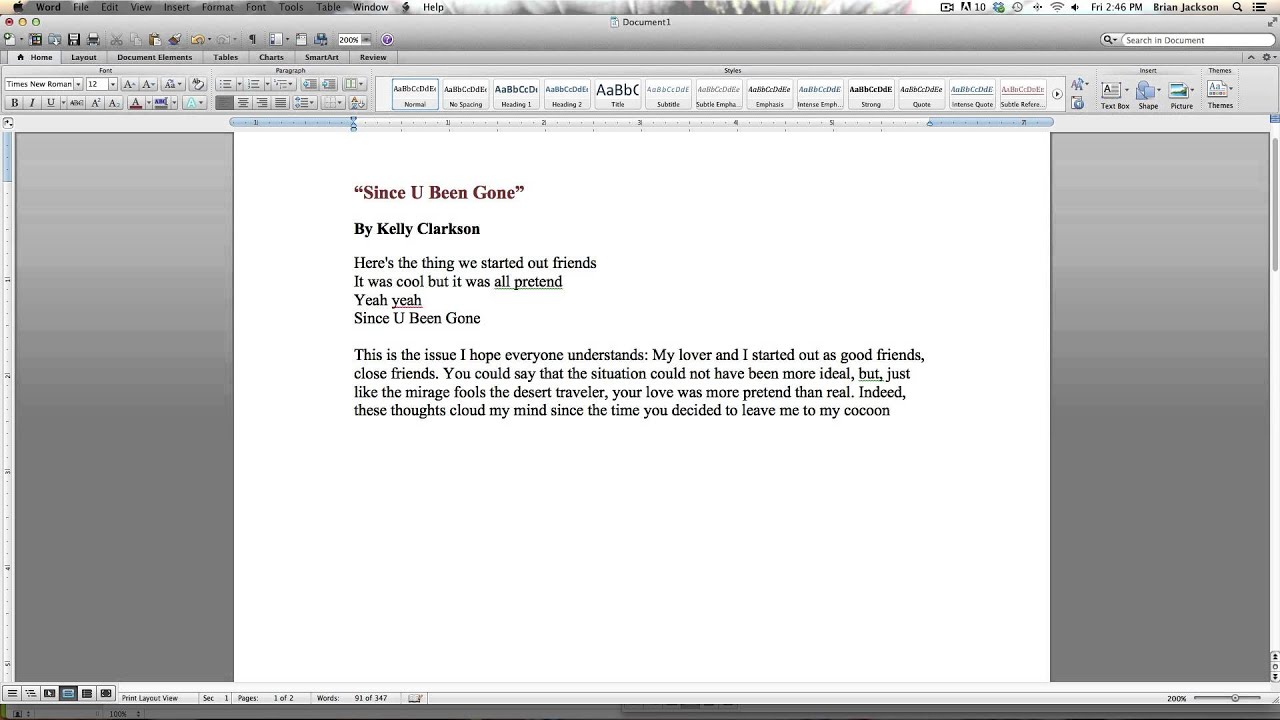
Task: Apply the Heading 1 style
Action: 516,94
